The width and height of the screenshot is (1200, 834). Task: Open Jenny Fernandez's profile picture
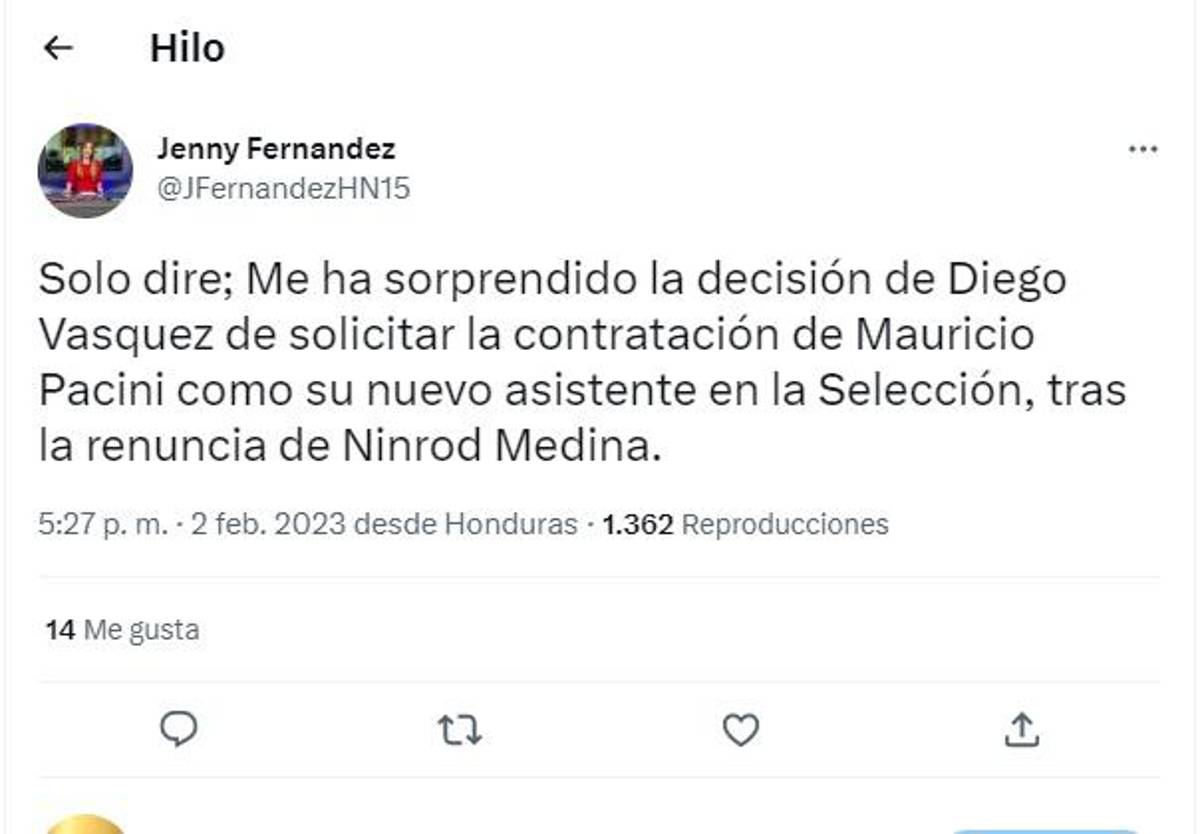(x=85, y=170)
